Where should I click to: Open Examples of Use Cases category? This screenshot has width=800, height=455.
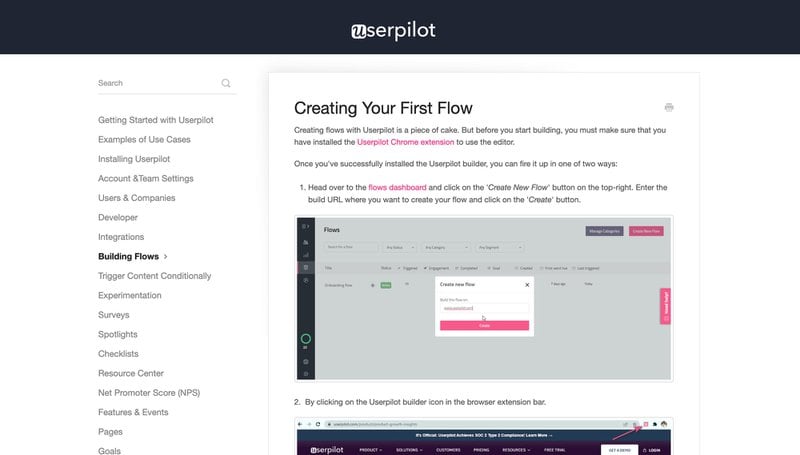coord(144,139)
